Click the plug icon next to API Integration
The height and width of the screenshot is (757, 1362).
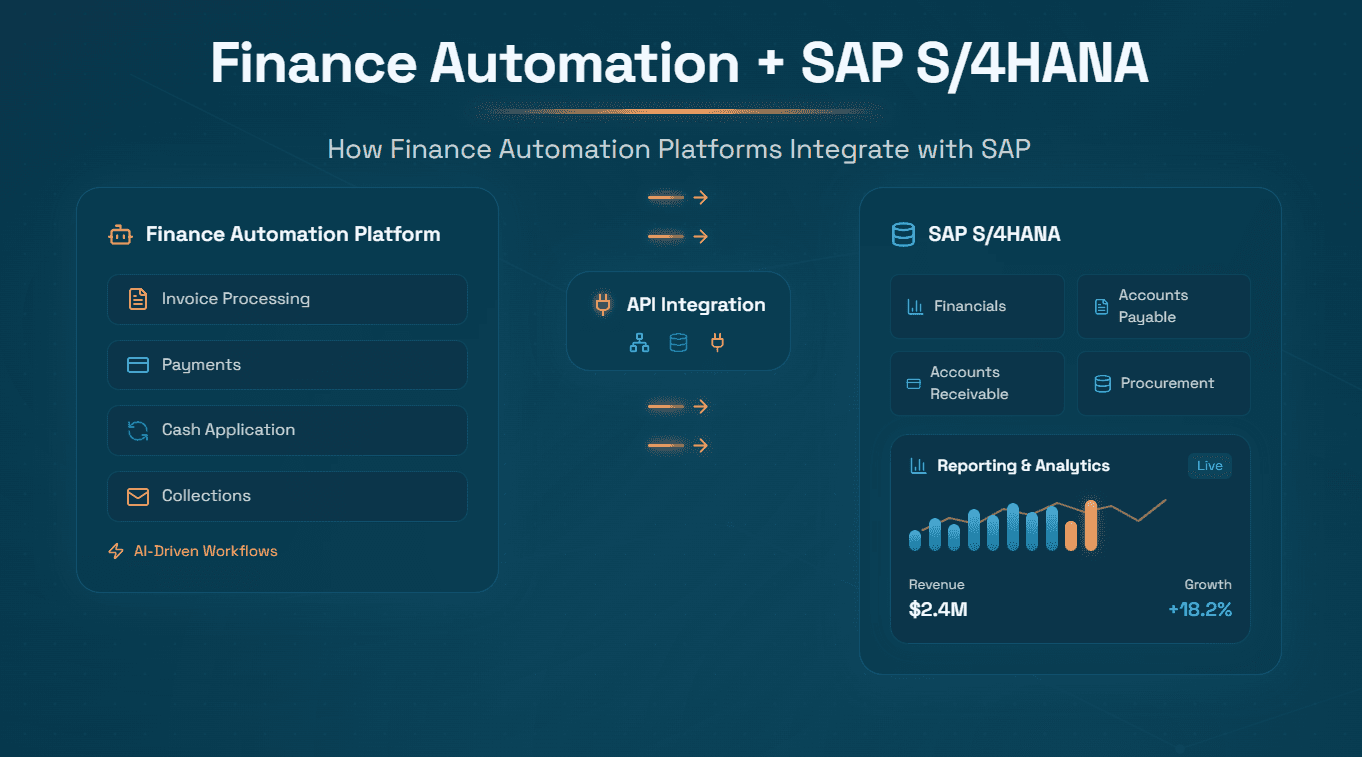point(602,305)
